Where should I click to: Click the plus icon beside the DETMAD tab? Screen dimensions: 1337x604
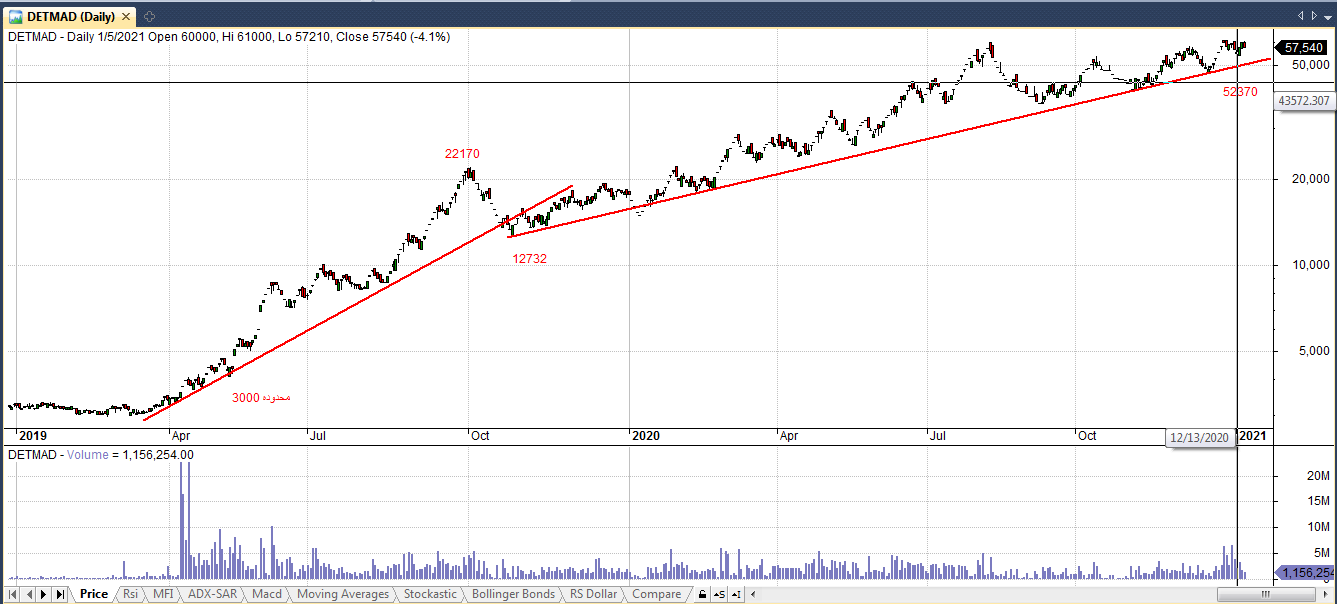[x=150, y=16]
